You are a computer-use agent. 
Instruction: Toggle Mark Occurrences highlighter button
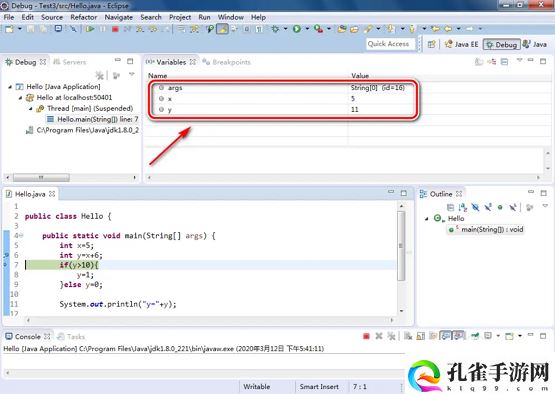tap(222, 29)
